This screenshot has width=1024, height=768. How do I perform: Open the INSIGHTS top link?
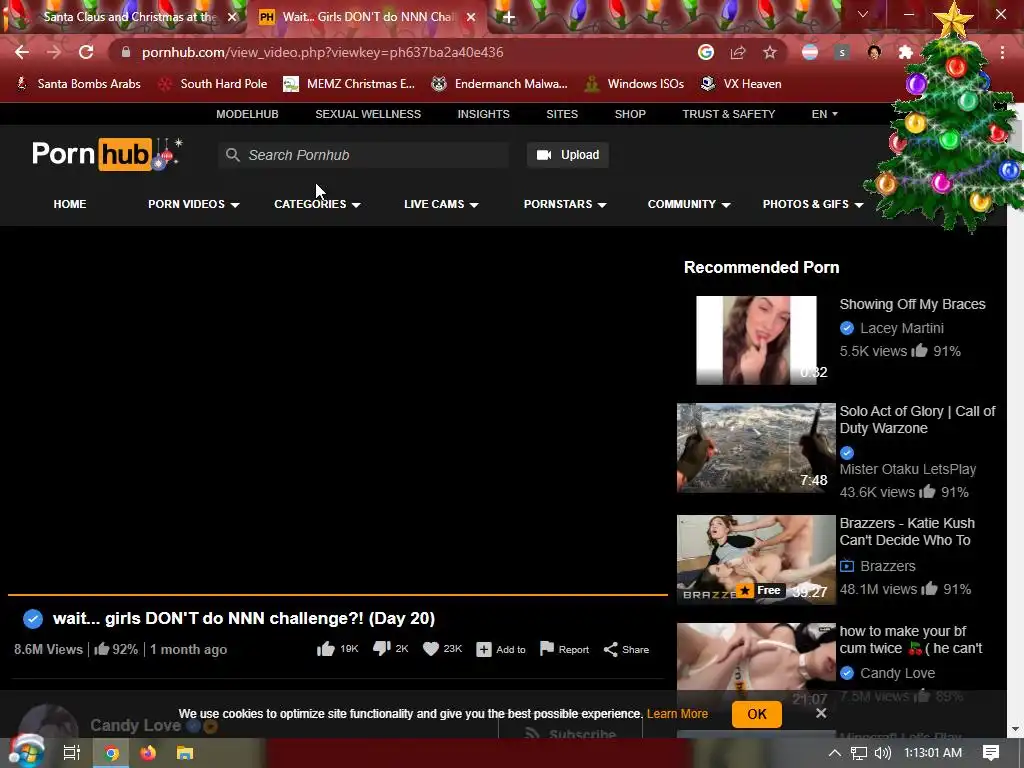point(483,114)
